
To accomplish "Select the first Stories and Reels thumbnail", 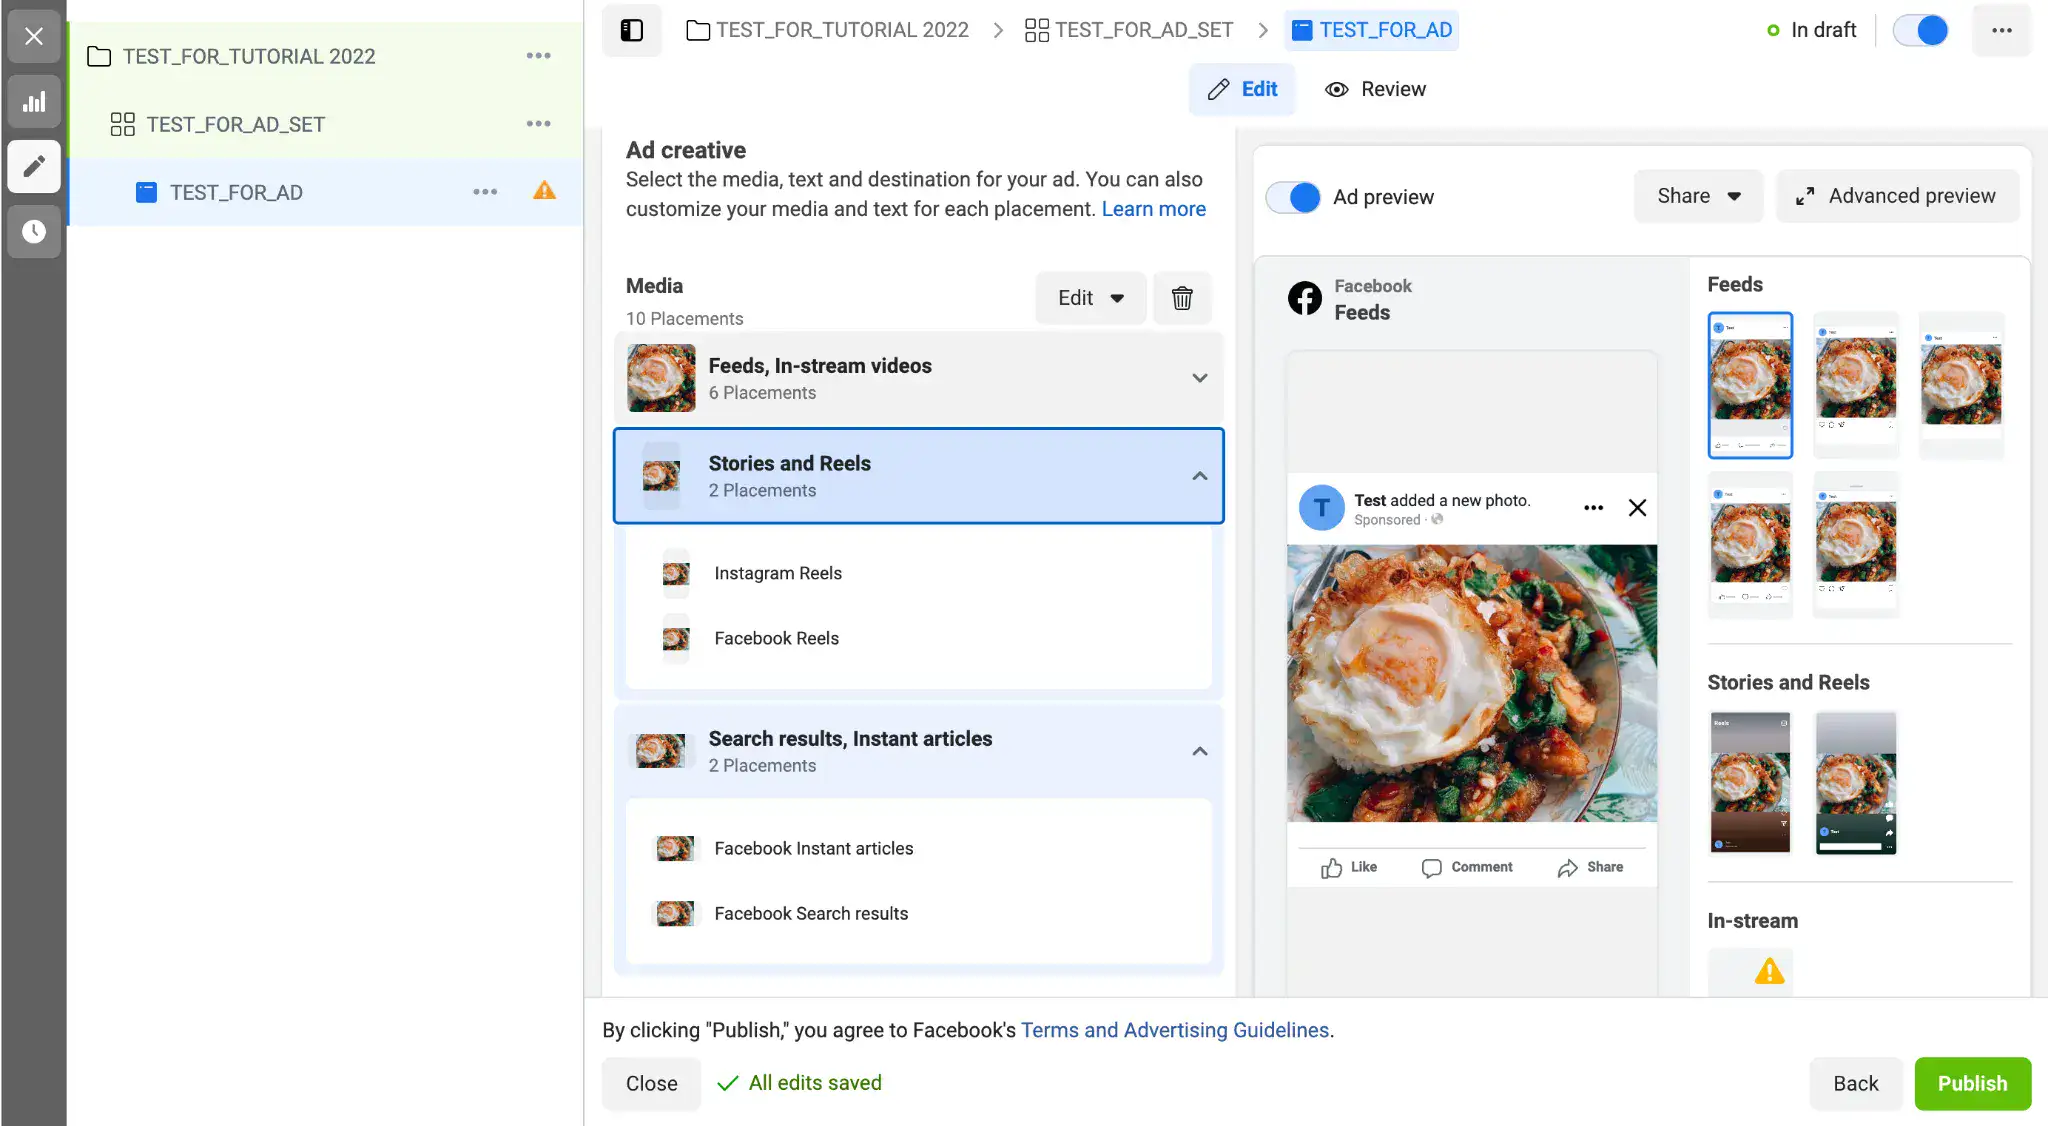I will tap(1750, 782).
